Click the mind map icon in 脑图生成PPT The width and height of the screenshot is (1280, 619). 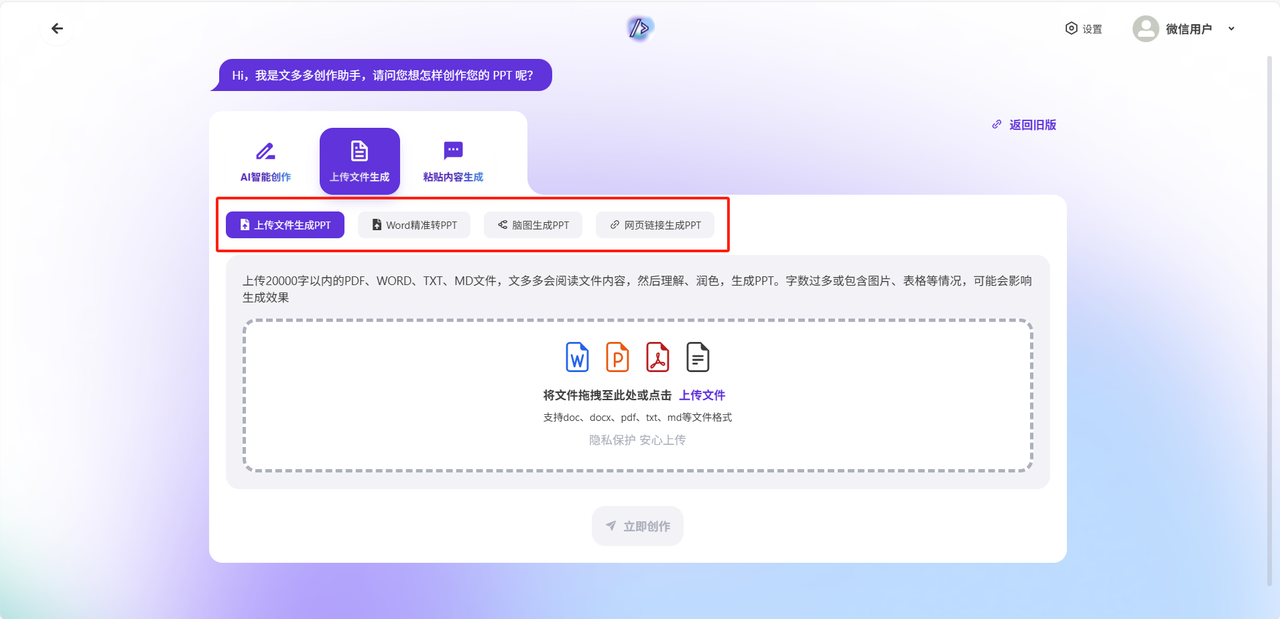pyautogui.click(x=502, y=225)
